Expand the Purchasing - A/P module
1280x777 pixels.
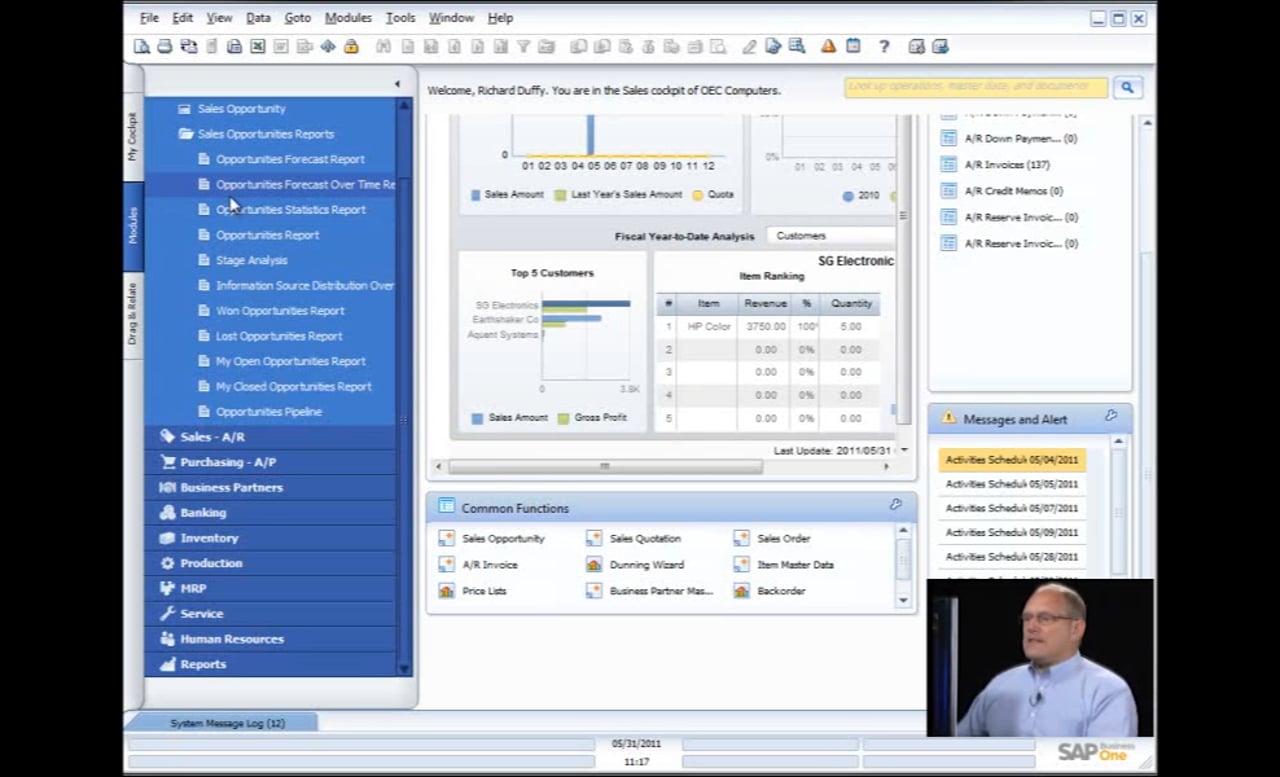tap(228, 462)
